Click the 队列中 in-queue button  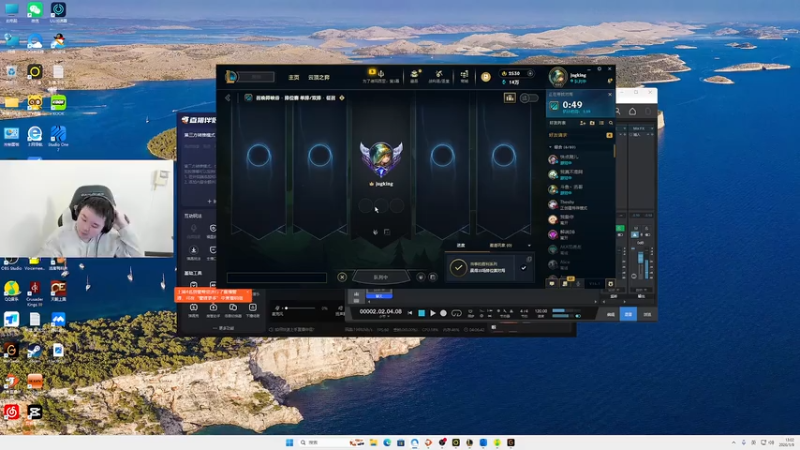(381, 277)
